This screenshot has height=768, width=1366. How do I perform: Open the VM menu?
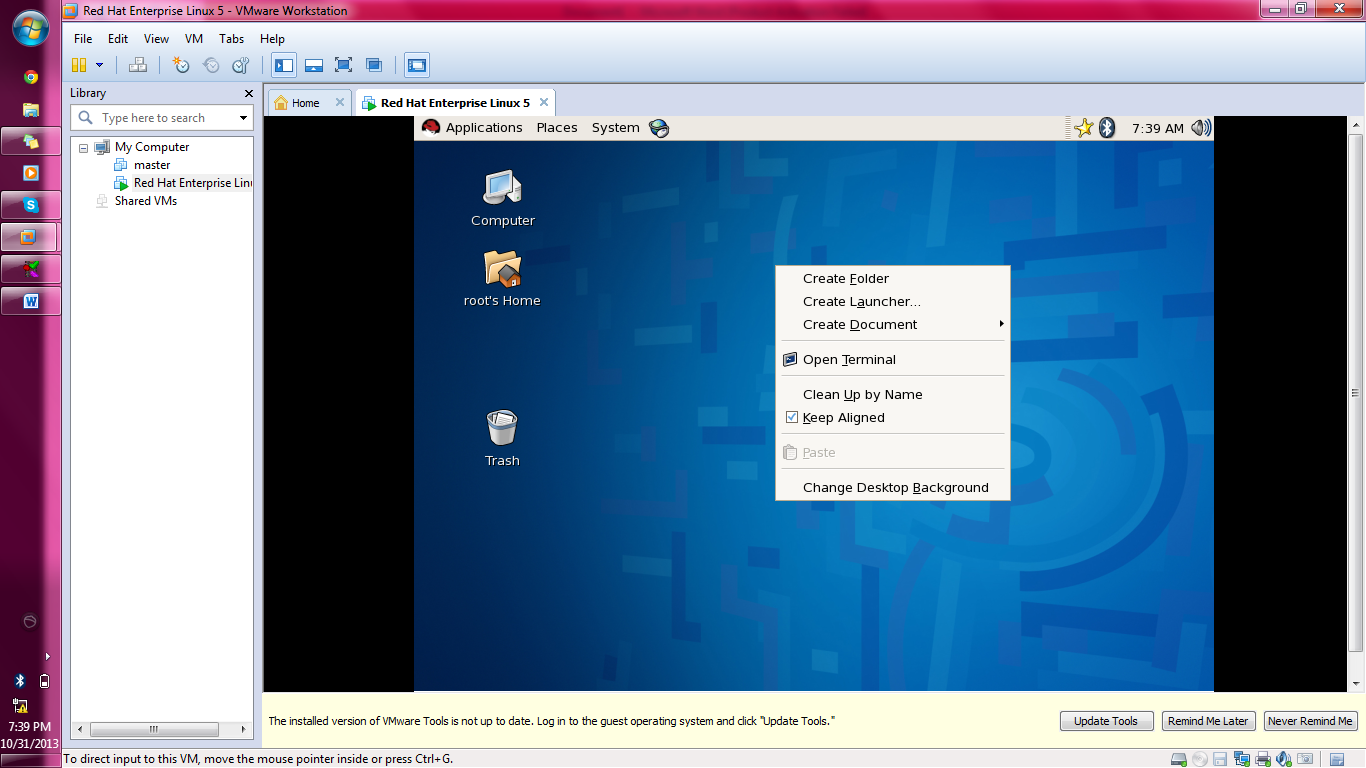(194, 39)
